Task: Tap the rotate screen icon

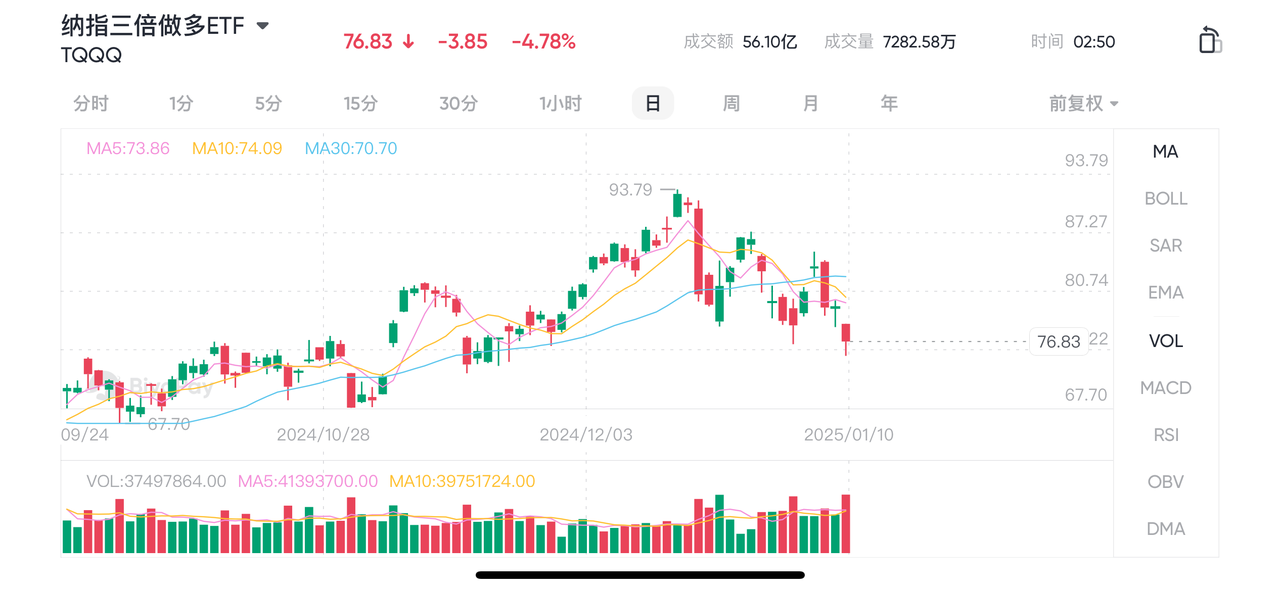Action: click(1210, 40)
